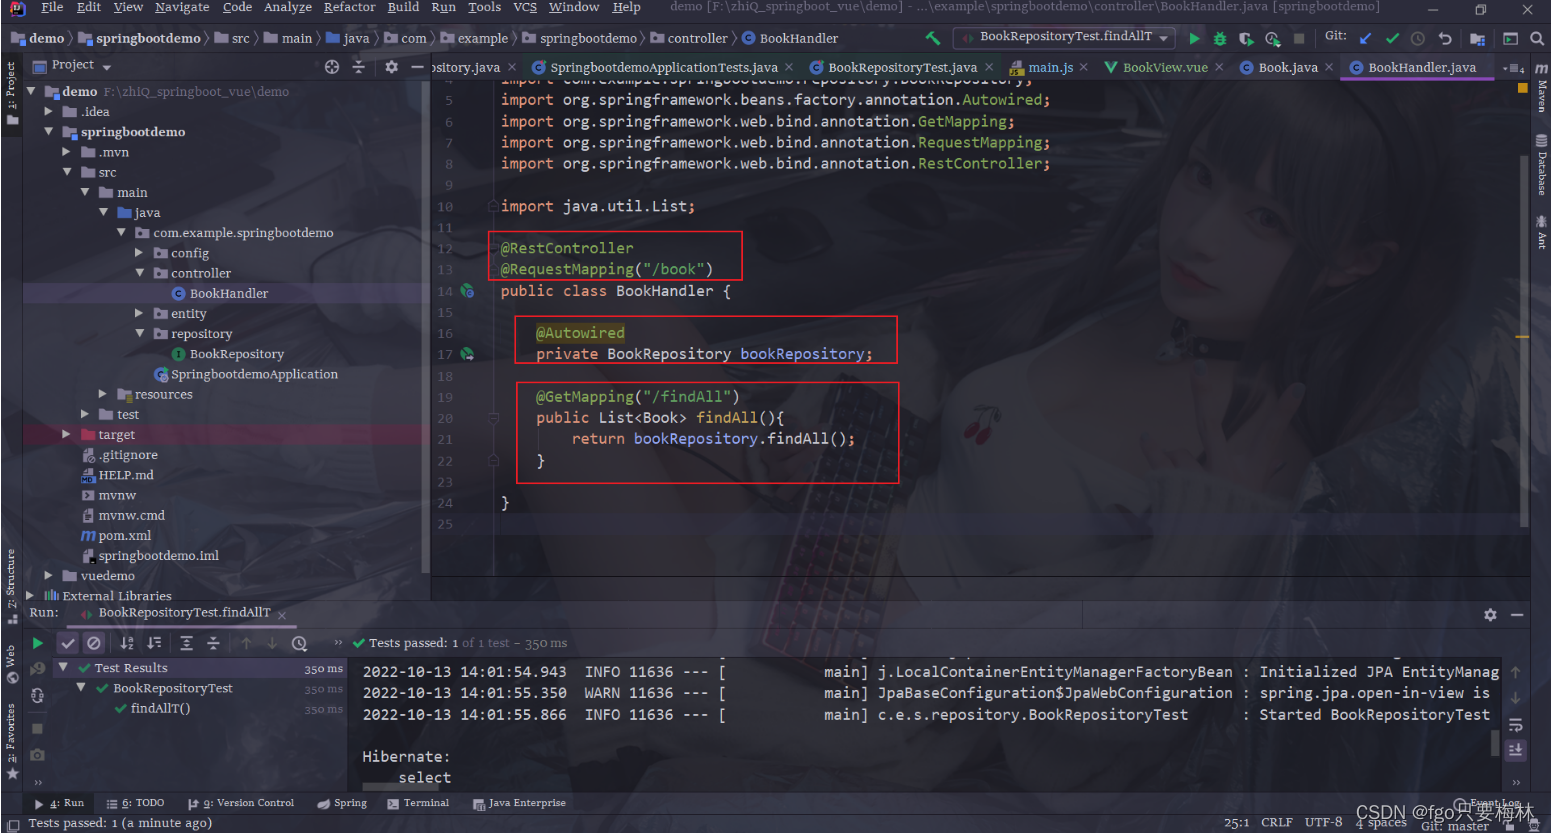1551x833 pixels.
Task: Click UTF-8 encoding in status bar
Action: (x=1323, y=822)
